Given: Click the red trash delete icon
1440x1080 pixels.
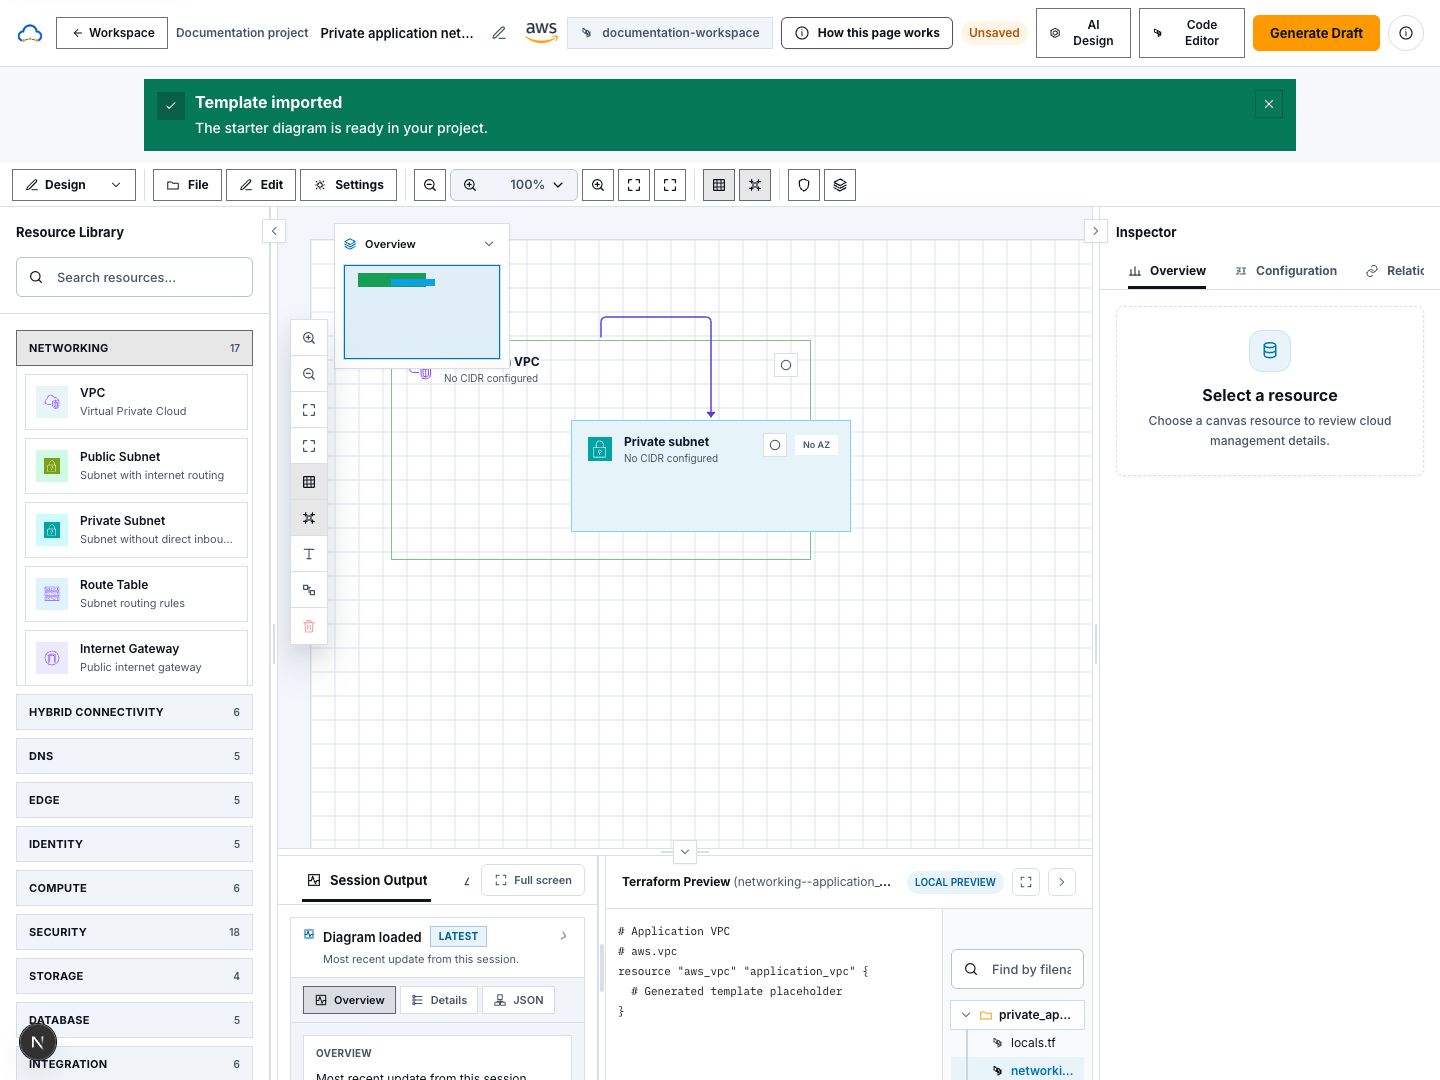Looking at the screenshot, I should point(309,626).
